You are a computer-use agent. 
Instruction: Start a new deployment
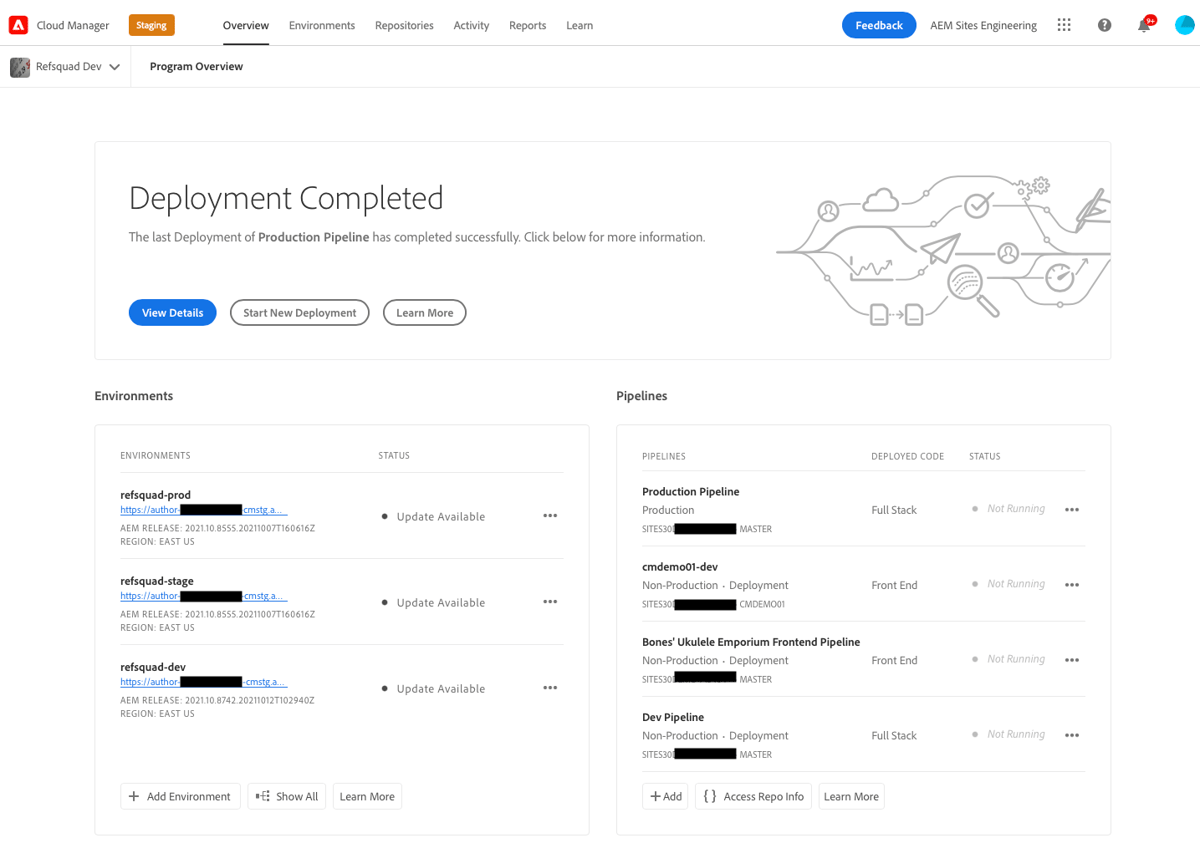[299, 312]
